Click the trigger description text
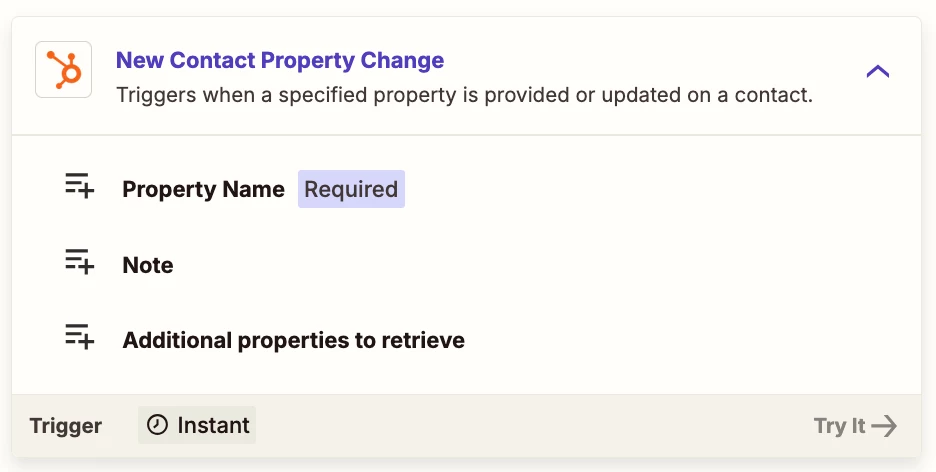Screen dimensions: 936x472 (464, 95)
